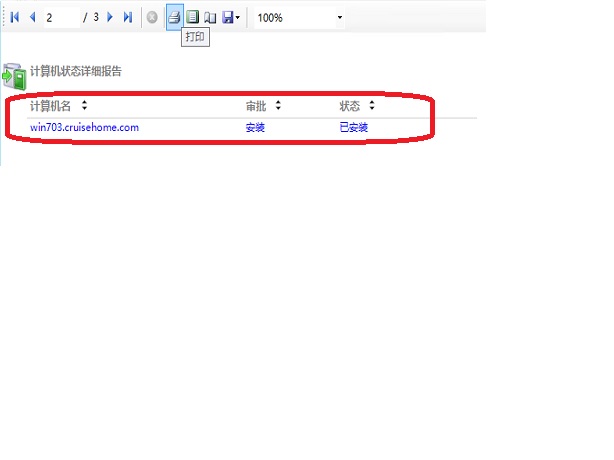Click the 安装 approval link

[x=255, y=128]
